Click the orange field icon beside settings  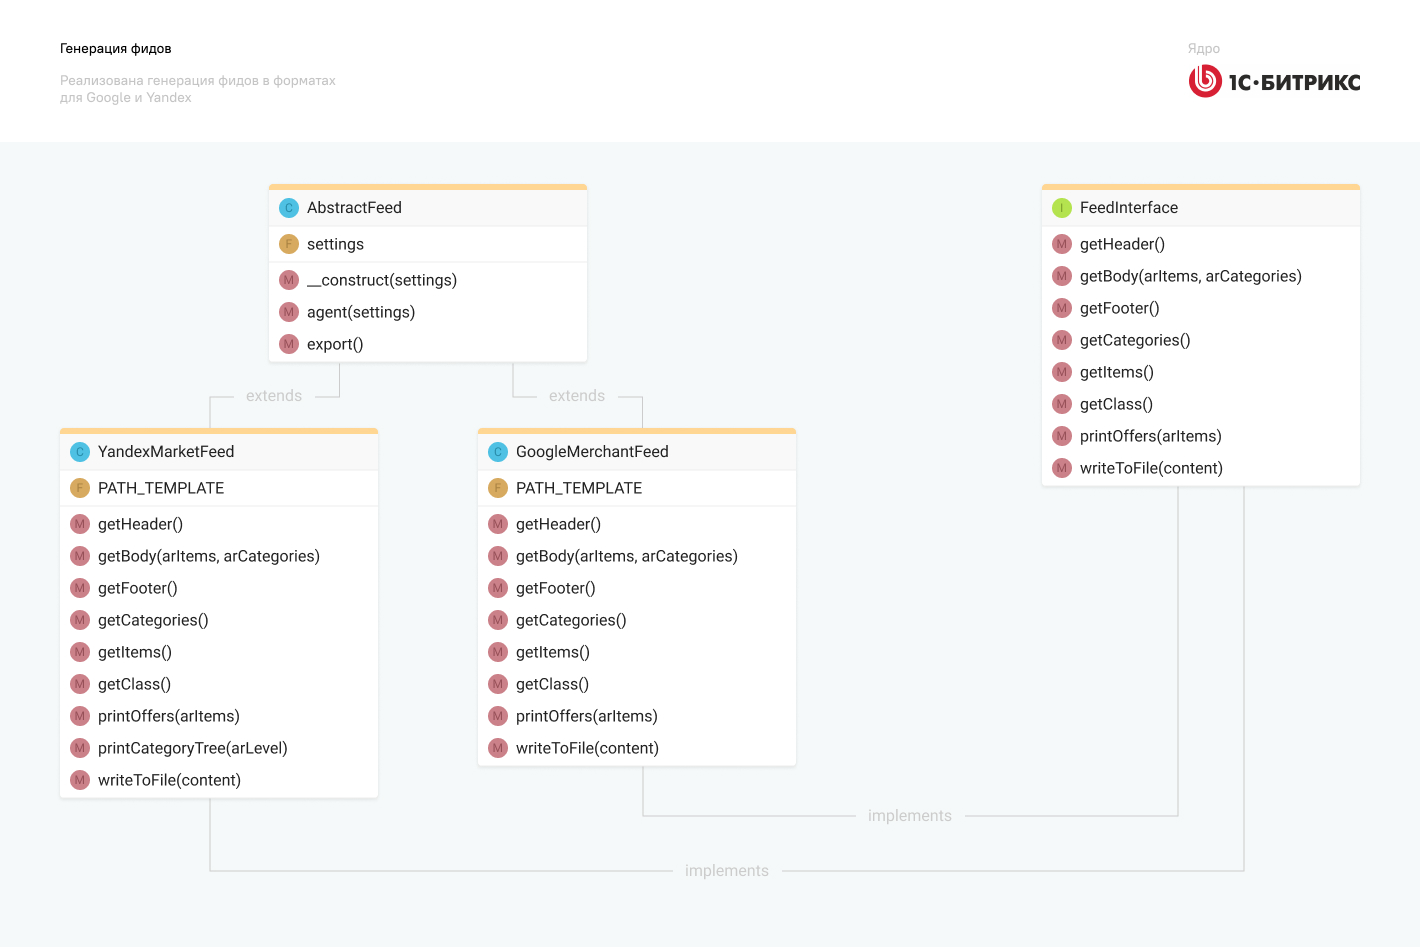[289, 244]
